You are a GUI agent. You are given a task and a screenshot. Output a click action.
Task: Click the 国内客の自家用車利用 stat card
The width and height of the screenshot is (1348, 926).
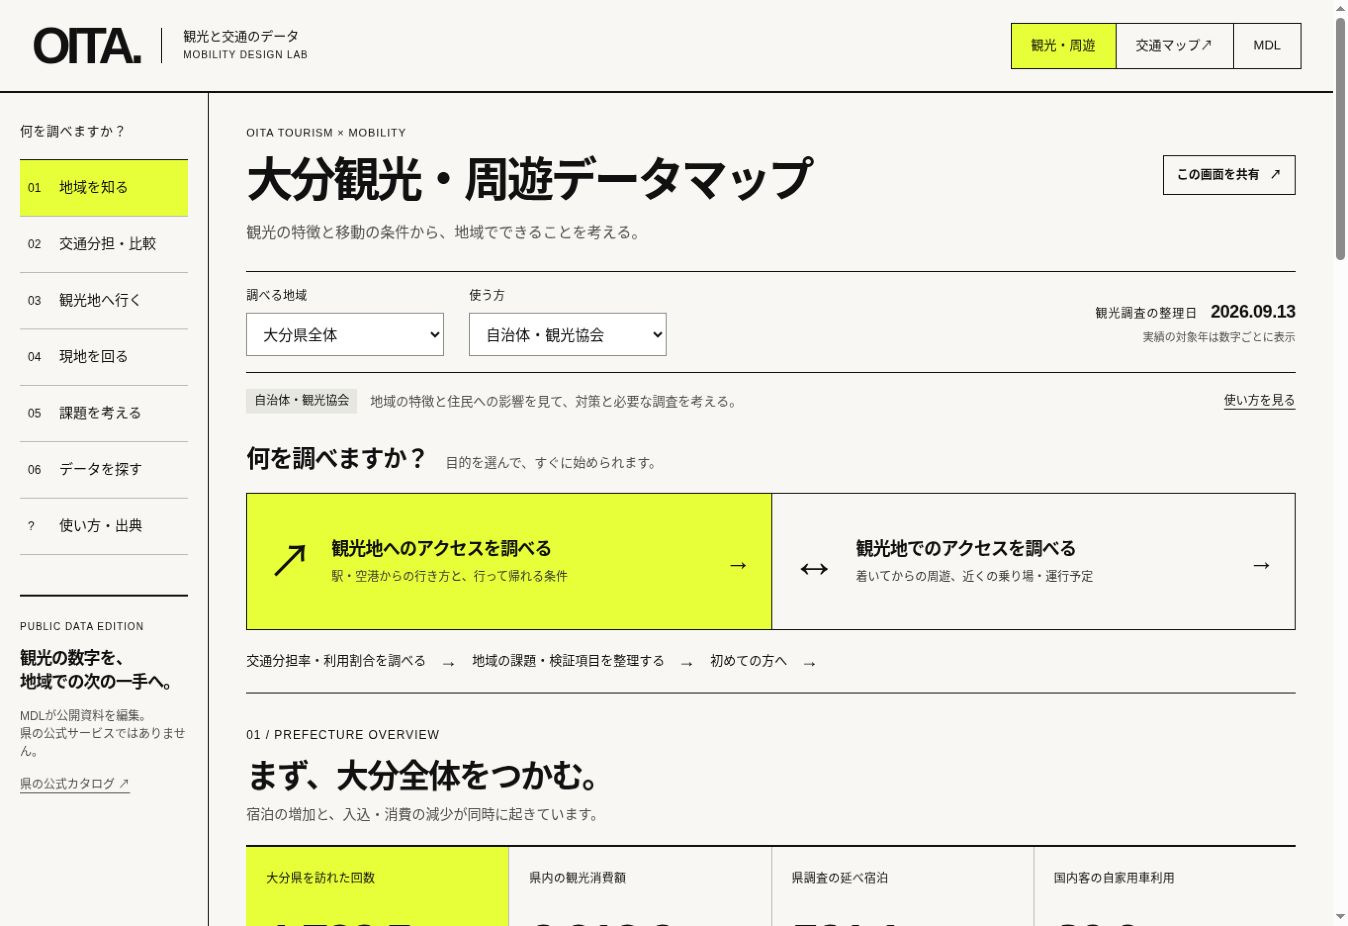[x=1165, y=886]
